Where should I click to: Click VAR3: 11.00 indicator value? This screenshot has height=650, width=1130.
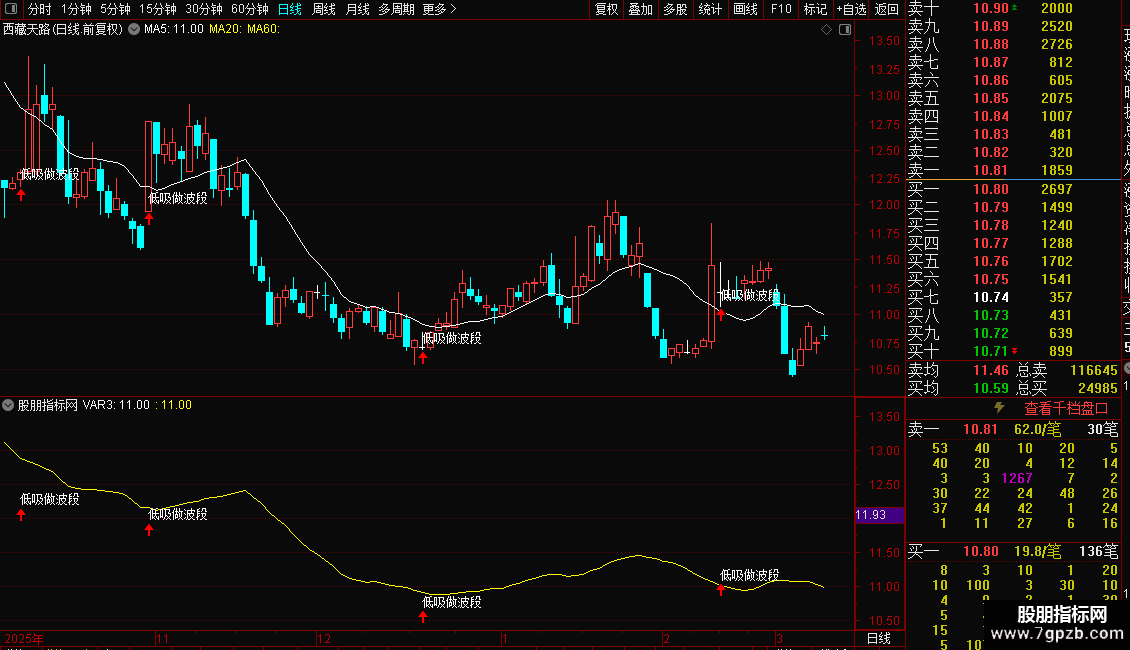tap(116, 405)
